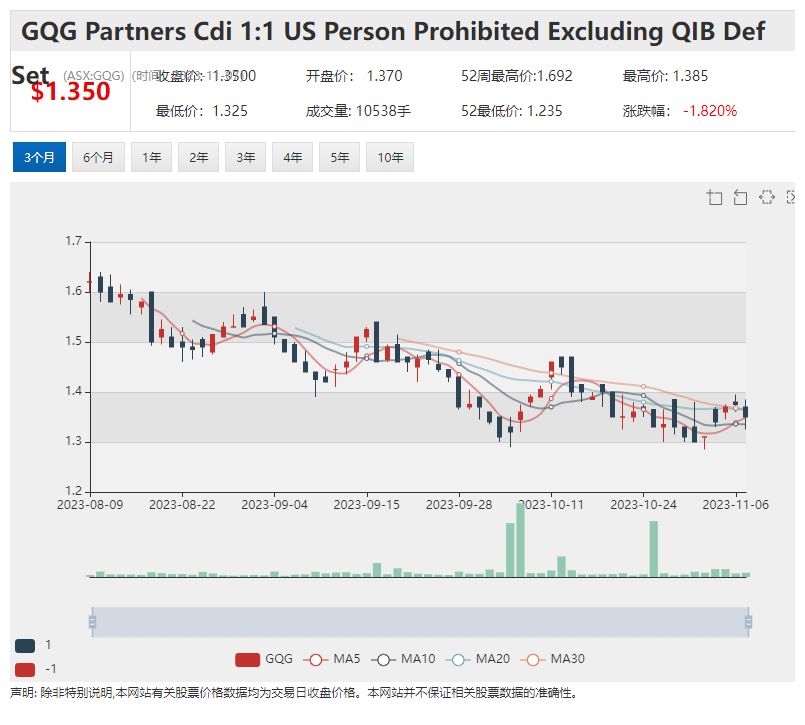Click the dark blue "1" legend swatch
805x725 pixels.
pos(25,646)
